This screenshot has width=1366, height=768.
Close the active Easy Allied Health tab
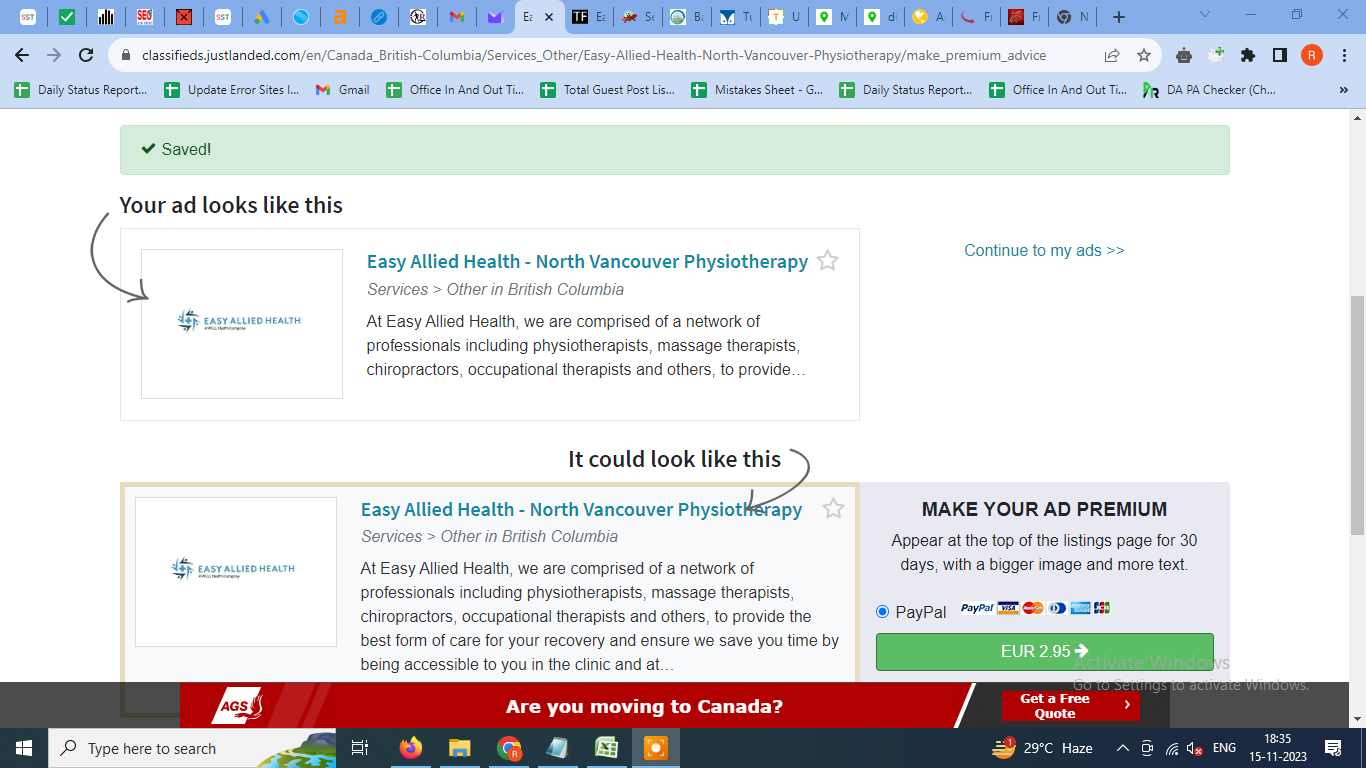coord(549,17)
